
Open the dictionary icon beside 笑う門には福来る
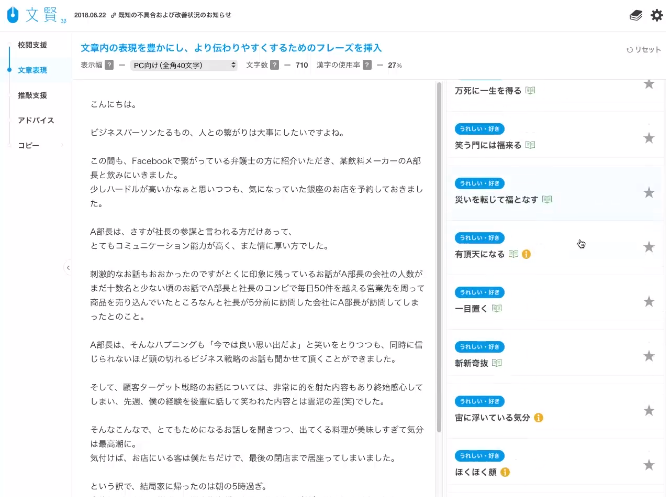click(x=530, y=145)
